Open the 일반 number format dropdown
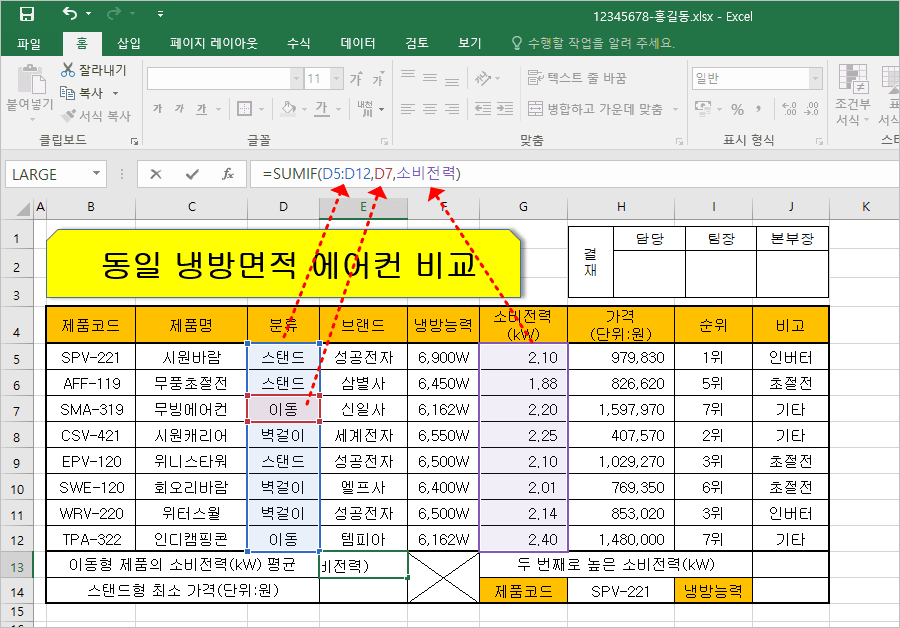The image size is (900, 628). coord(816,79)
